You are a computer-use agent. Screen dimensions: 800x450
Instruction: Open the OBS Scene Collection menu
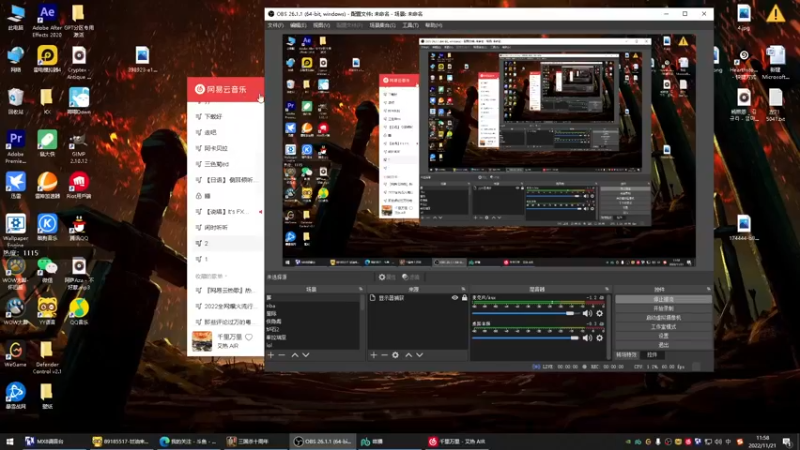(x=382, y=25)
